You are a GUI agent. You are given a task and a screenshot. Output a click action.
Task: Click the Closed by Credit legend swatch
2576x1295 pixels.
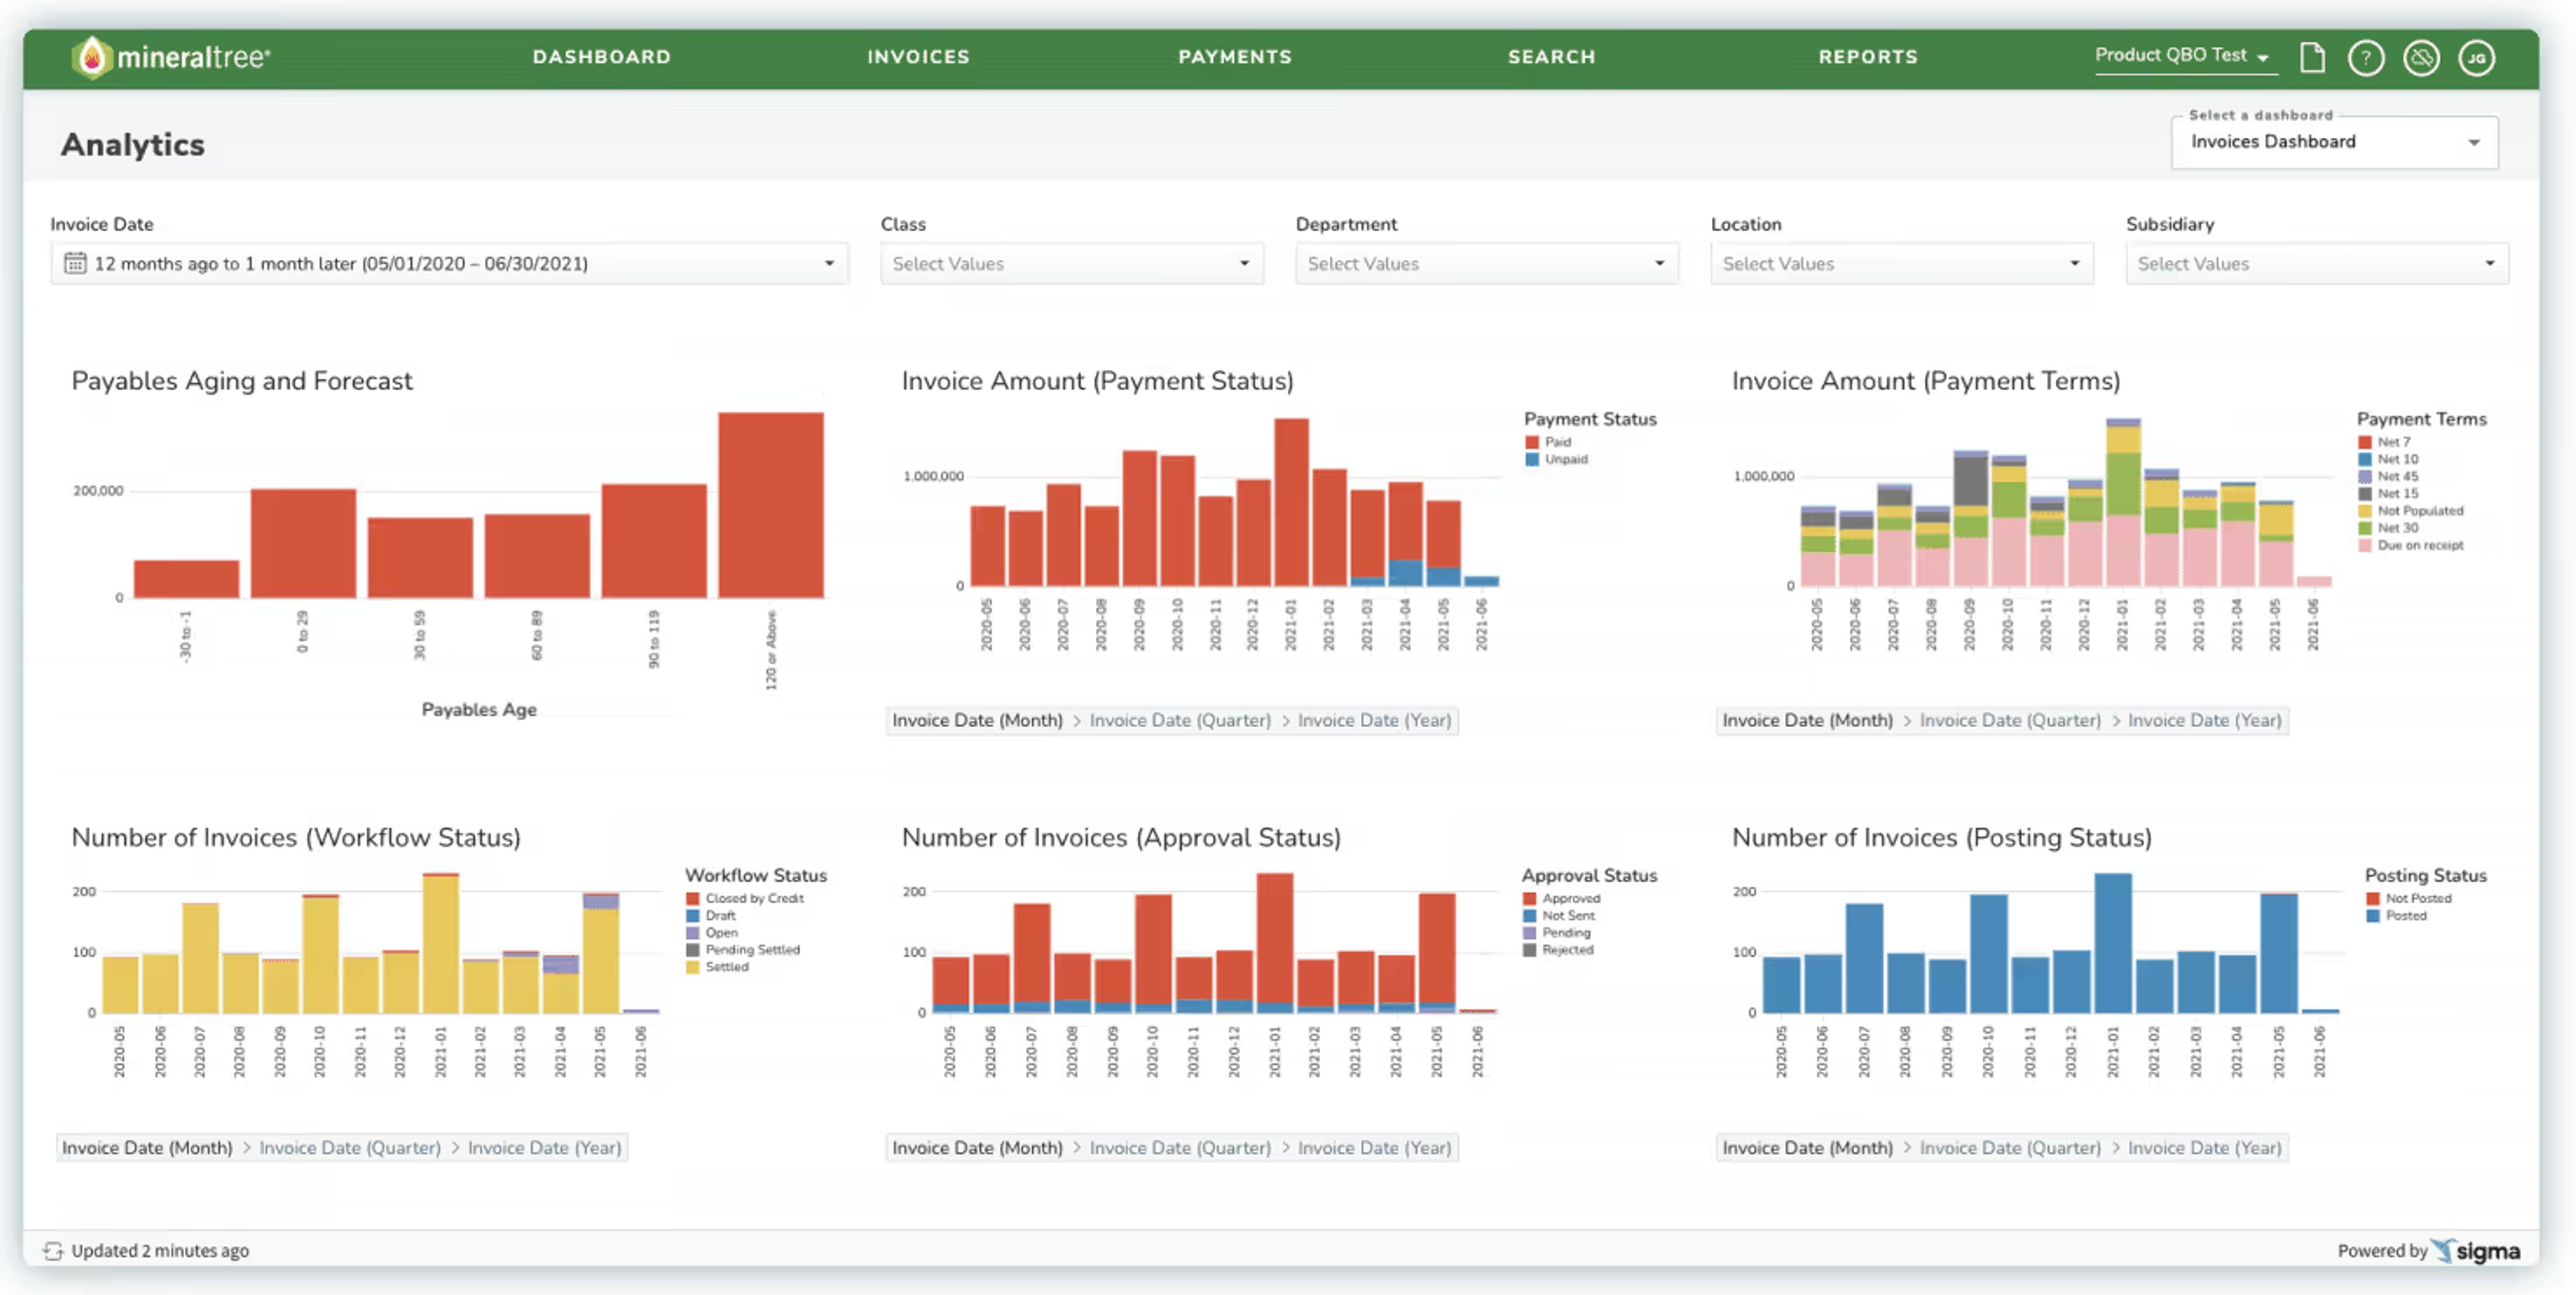pos(693,899)
